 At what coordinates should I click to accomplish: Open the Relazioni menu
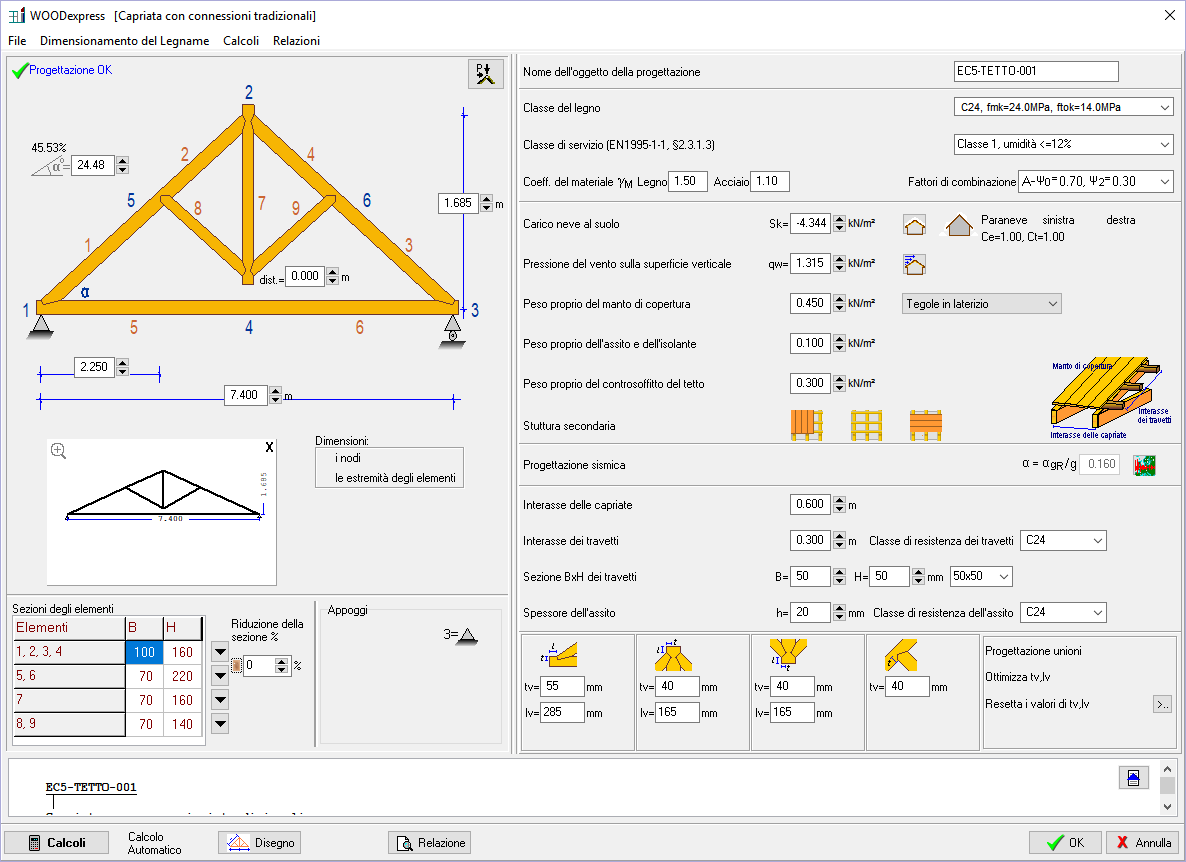(x=296, y=41)
